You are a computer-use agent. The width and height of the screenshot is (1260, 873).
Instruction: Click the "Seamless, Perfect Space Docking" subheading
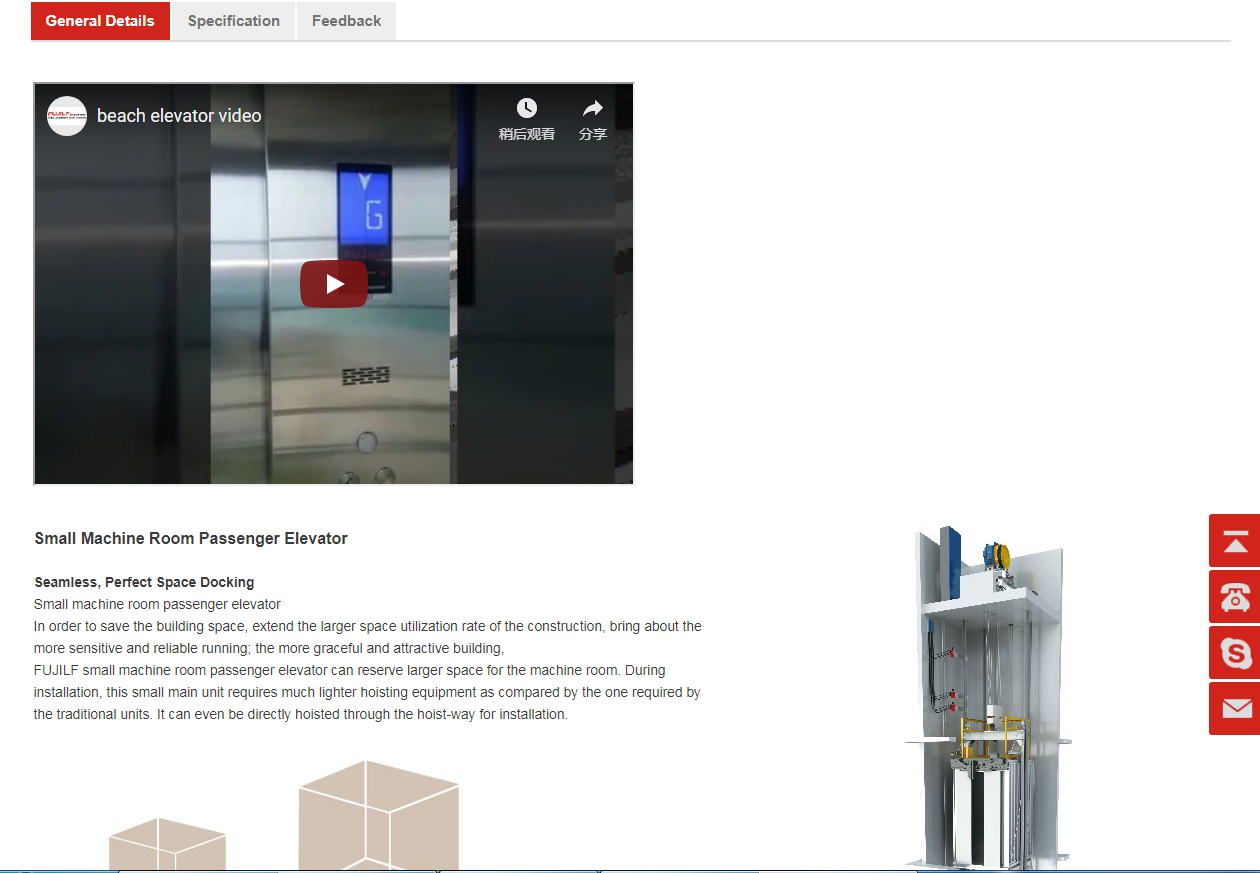[x=144, y=582]
